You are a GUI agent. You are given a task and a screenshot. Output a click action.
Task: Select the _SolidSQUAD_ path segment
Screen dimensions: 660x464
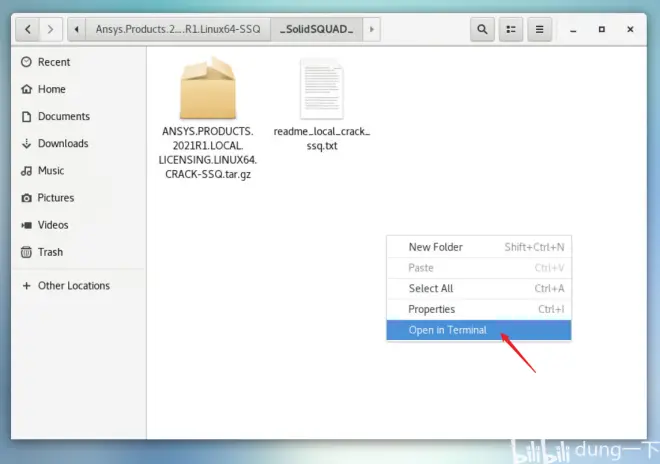tap(317, 29)
